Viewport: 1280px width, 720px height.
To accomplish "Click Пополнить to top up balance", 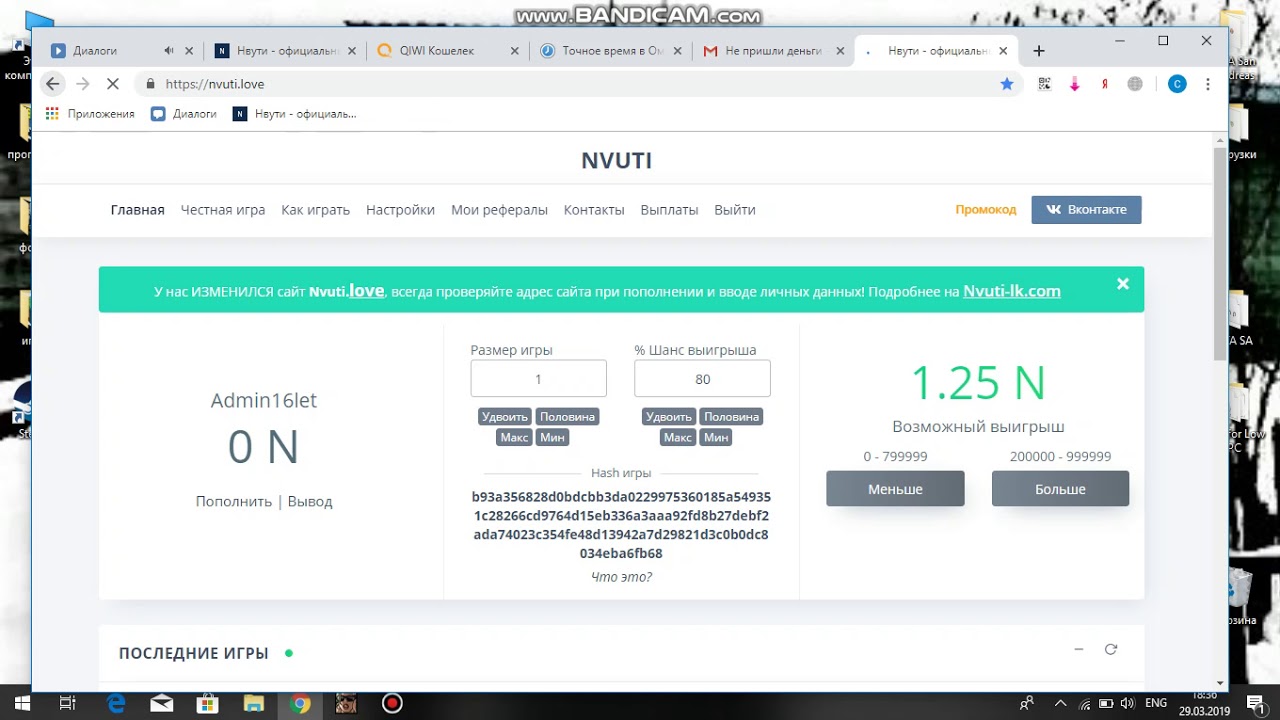I will click(234, 501).
